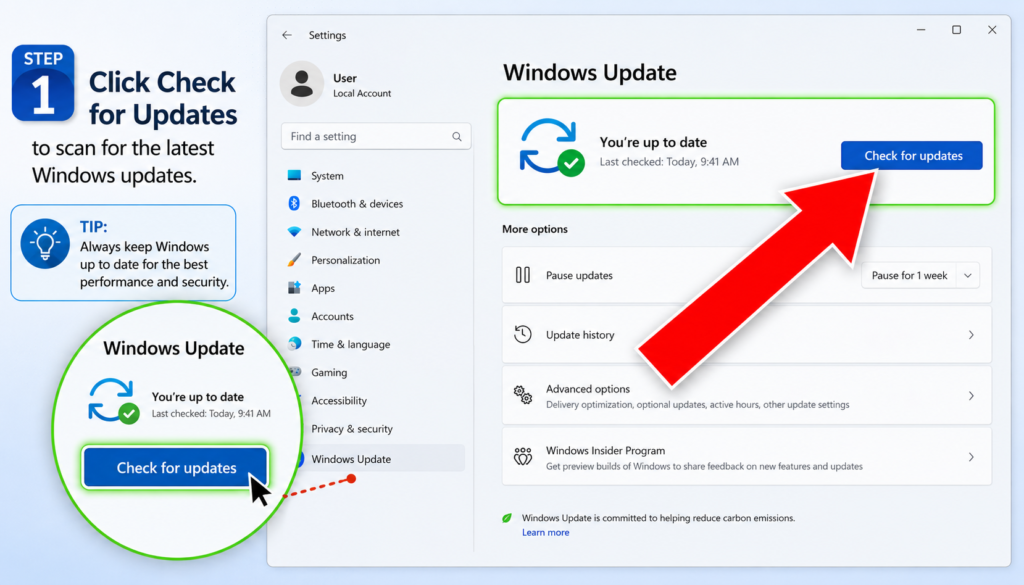Click the Advanced options gears icon
The image size is (1024, 585).
click(x=522, y=395)
